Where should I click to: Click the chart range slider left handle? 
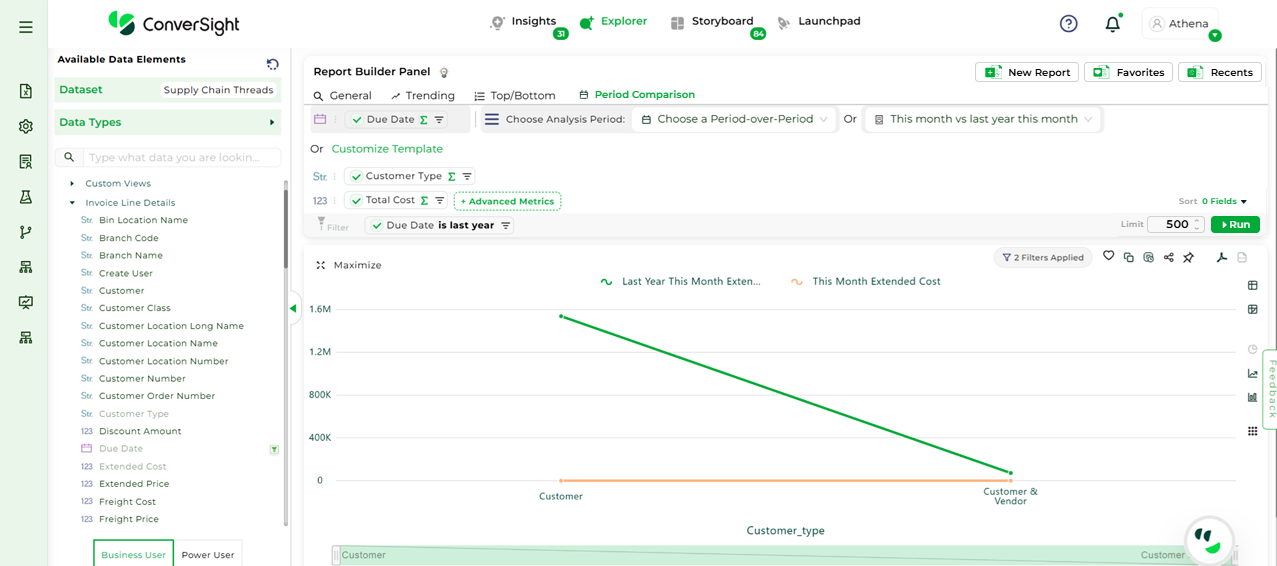click(336, 555)
